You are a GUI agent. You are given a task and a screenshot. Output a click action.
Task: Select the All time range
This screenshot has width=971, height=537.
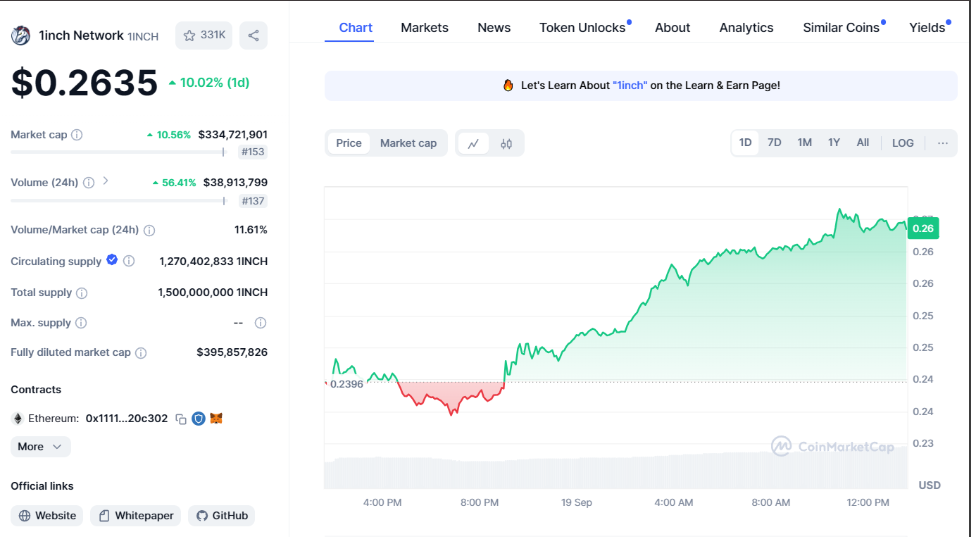[863, 142]
